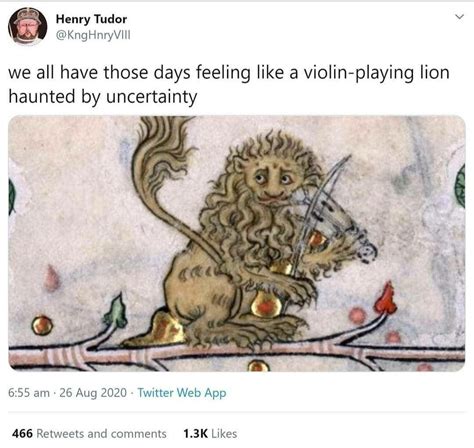View the 466 Retweets and comments
The width and height of the screenshot is (474, 448).
89,434
